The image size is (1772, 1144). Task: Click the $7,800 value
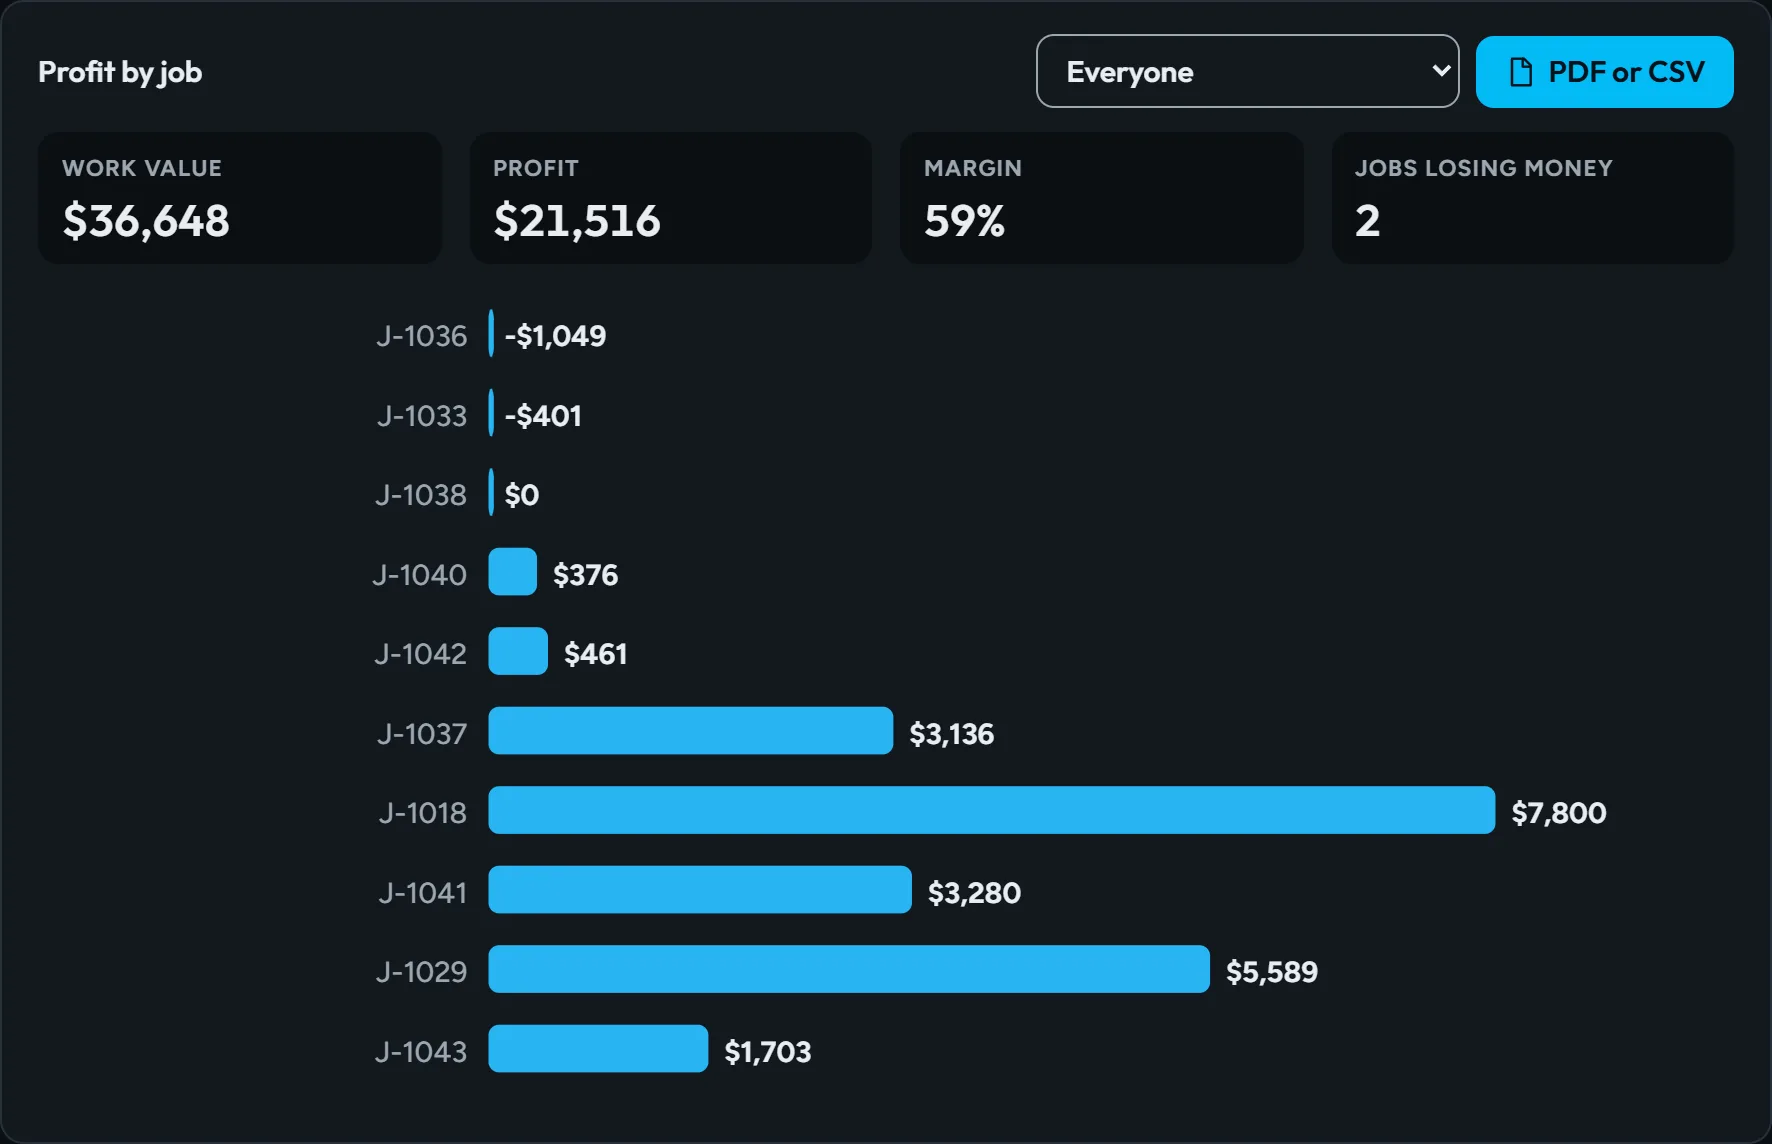point(1558,812)
